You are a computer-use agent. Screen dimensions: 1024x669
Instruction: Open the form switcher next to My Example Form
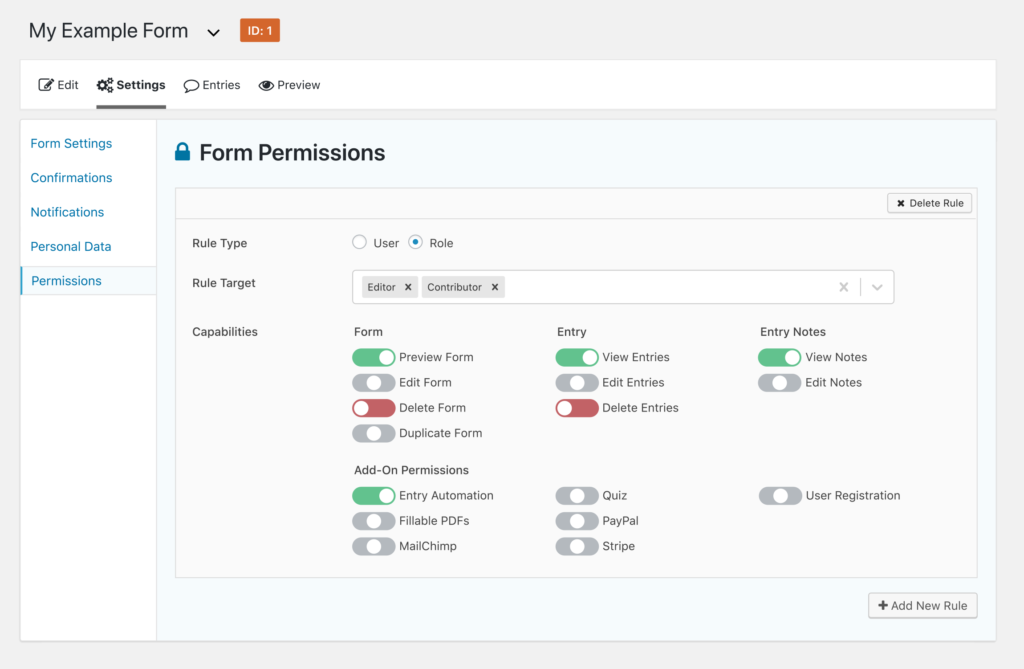[213, 31]
